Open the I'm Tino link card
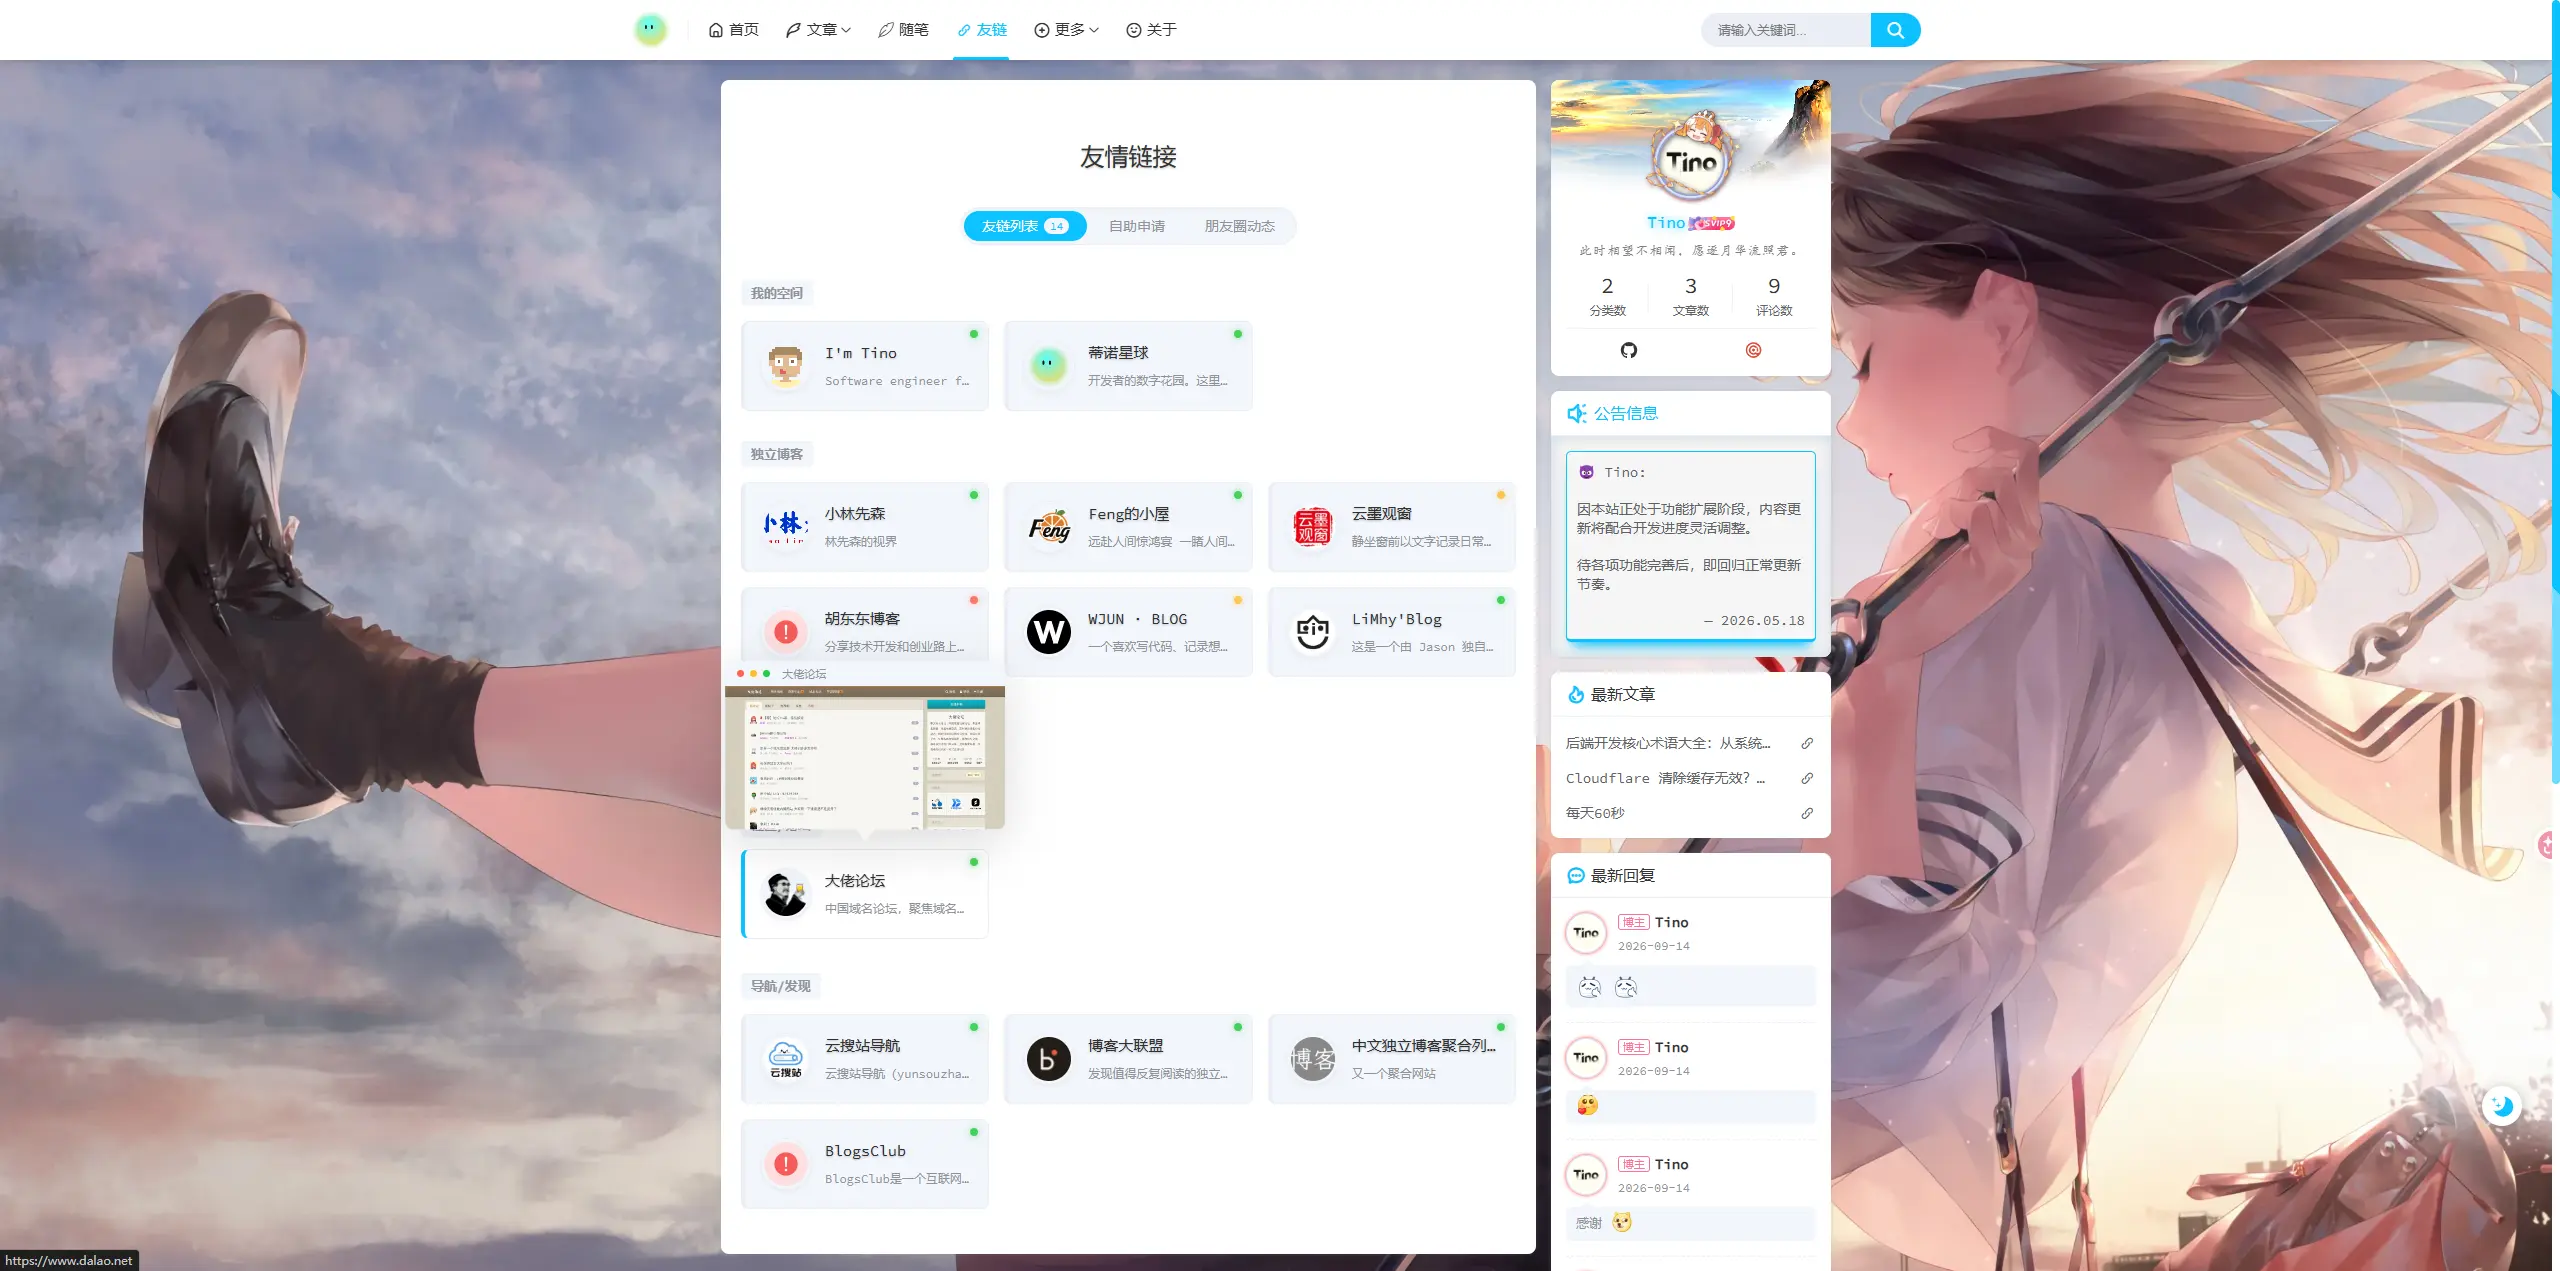This screenshot has width=2560, height=1271. click(865, 366)
